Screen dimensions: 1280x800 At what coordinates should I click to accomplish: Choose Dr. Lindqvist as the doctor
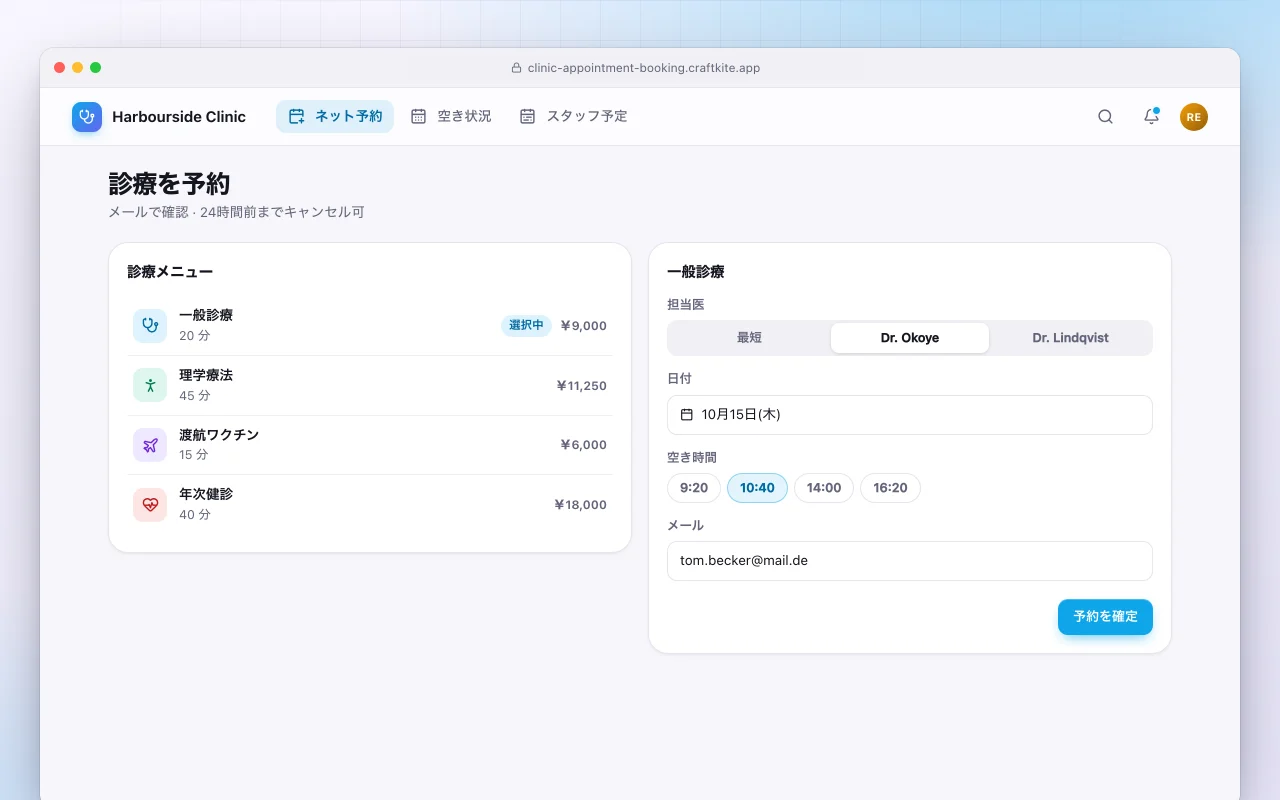pos(1070,338)
